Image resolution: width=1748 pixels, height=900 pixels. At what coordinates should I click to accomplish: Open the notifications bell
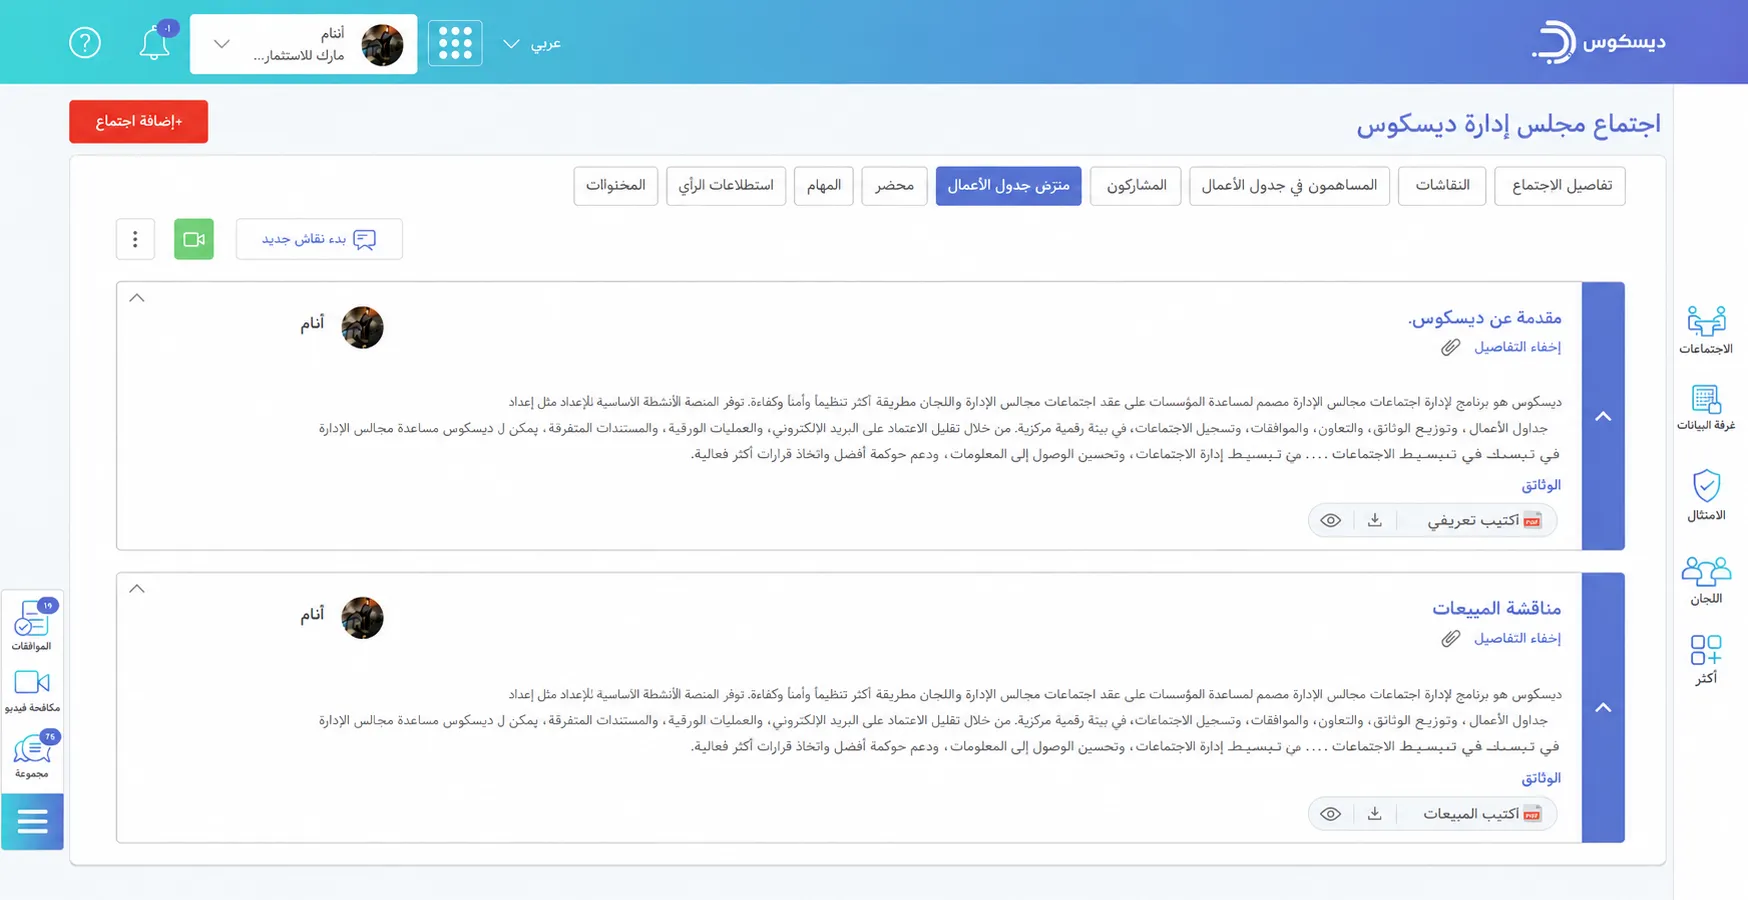pos(155,43)
